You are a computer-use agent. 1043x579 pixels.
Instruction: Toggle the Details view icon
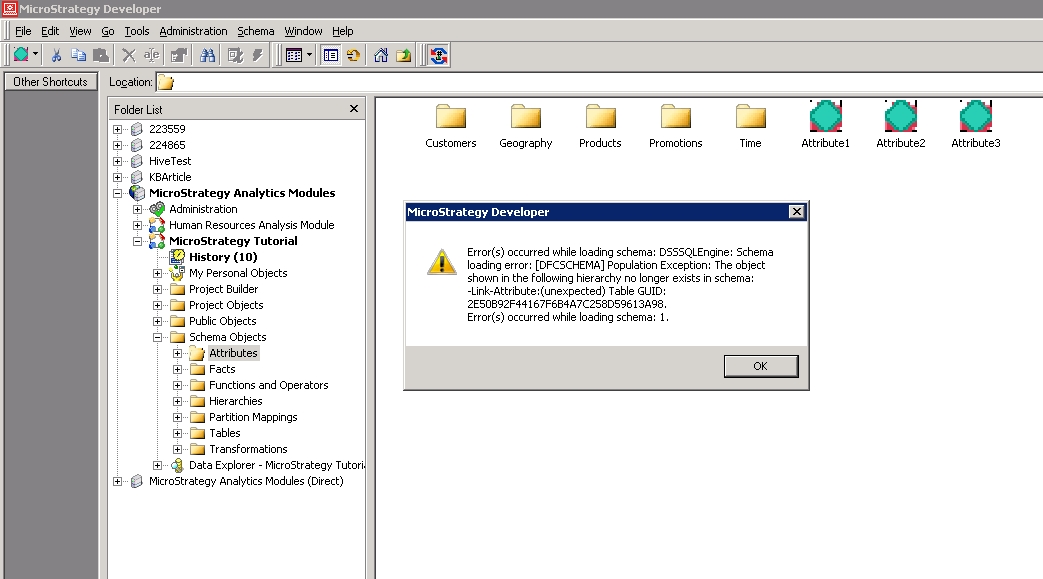[331, 55]
